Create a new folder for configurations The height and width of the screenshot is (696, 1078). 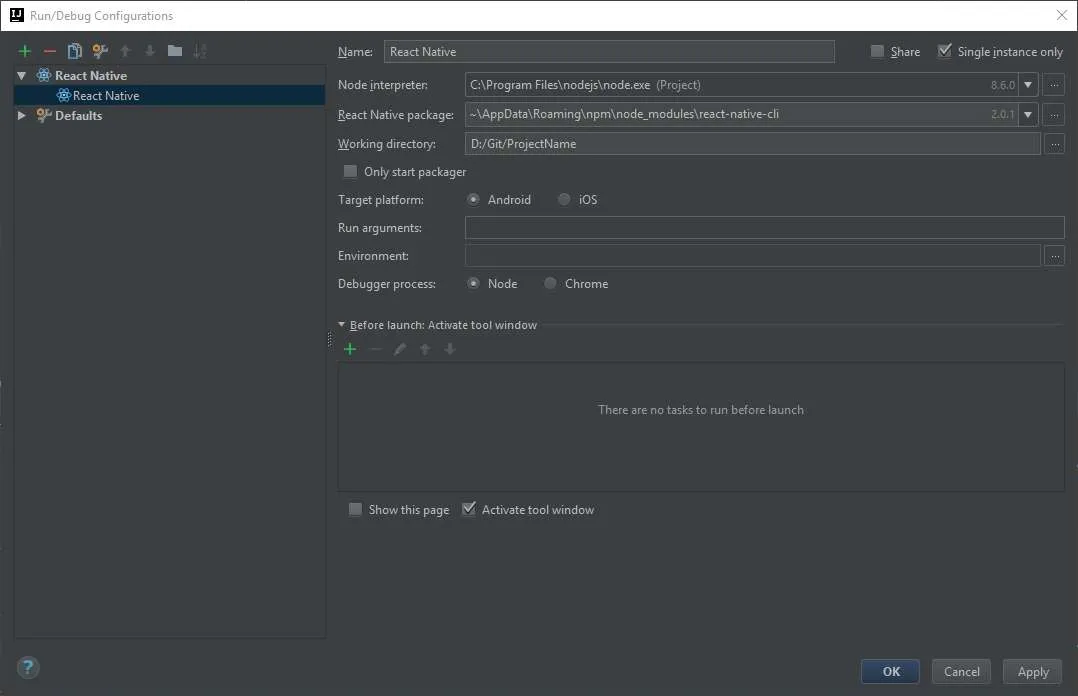(x=175, y=51)
